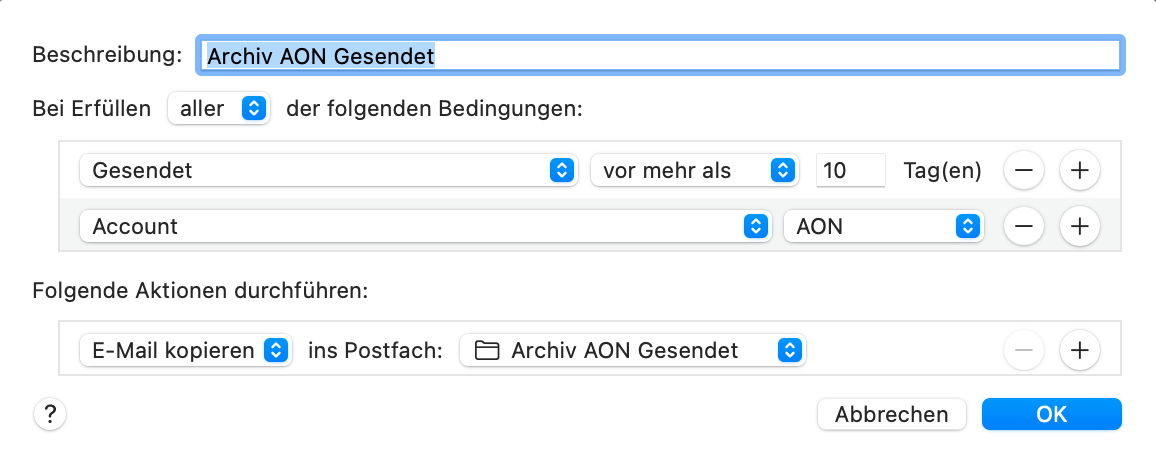Click the folder icon in the mailbox popup

point(486,350)
